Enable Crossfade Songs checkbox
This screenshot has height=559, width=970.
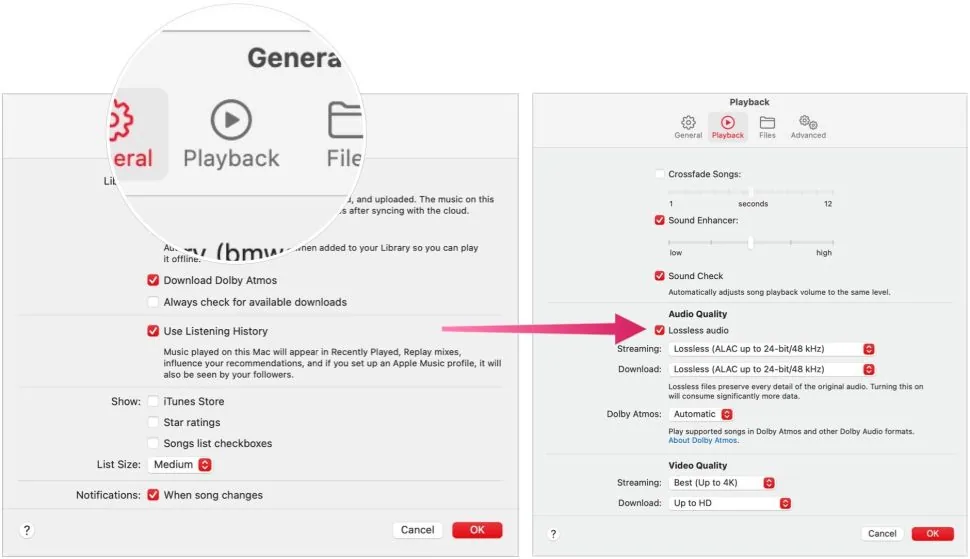click(659, 174)
